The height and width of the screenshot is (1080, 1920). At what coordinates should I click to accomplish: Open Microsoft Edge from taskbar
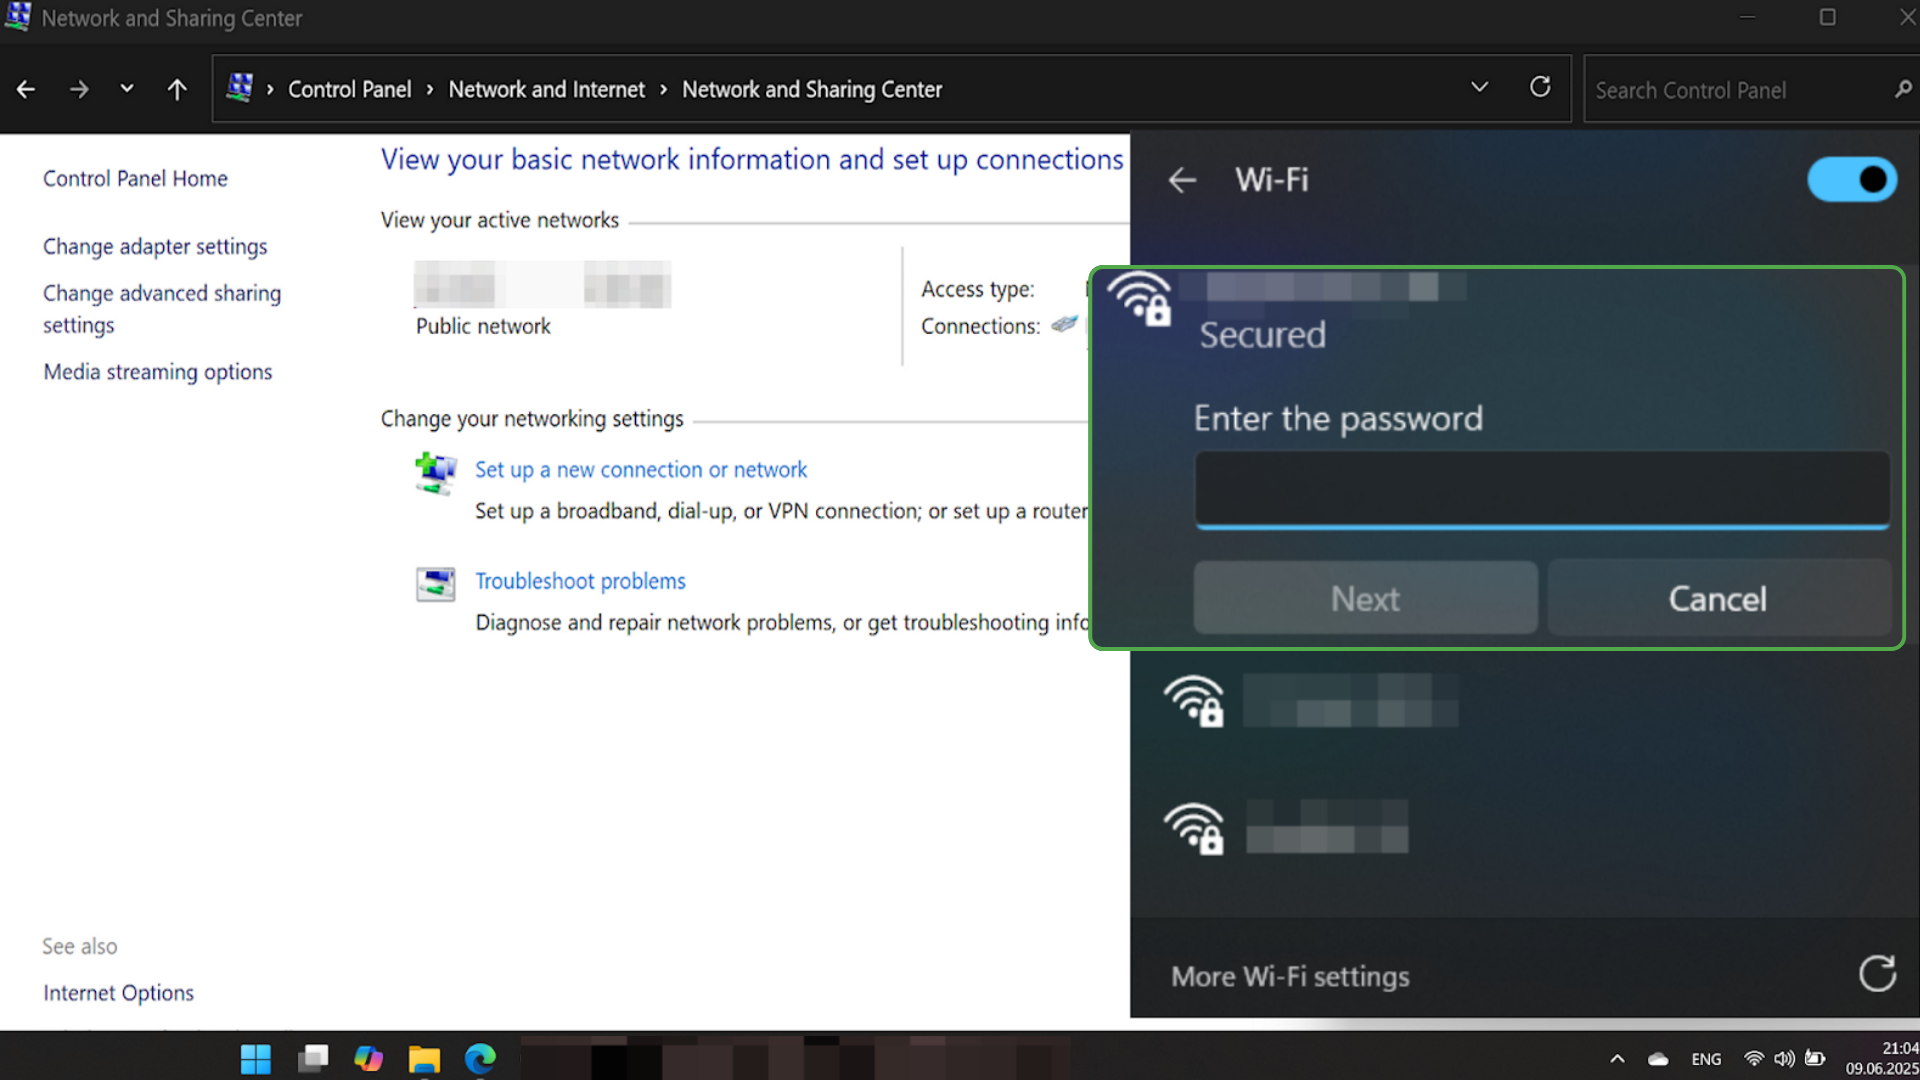tap(480, 1058)
